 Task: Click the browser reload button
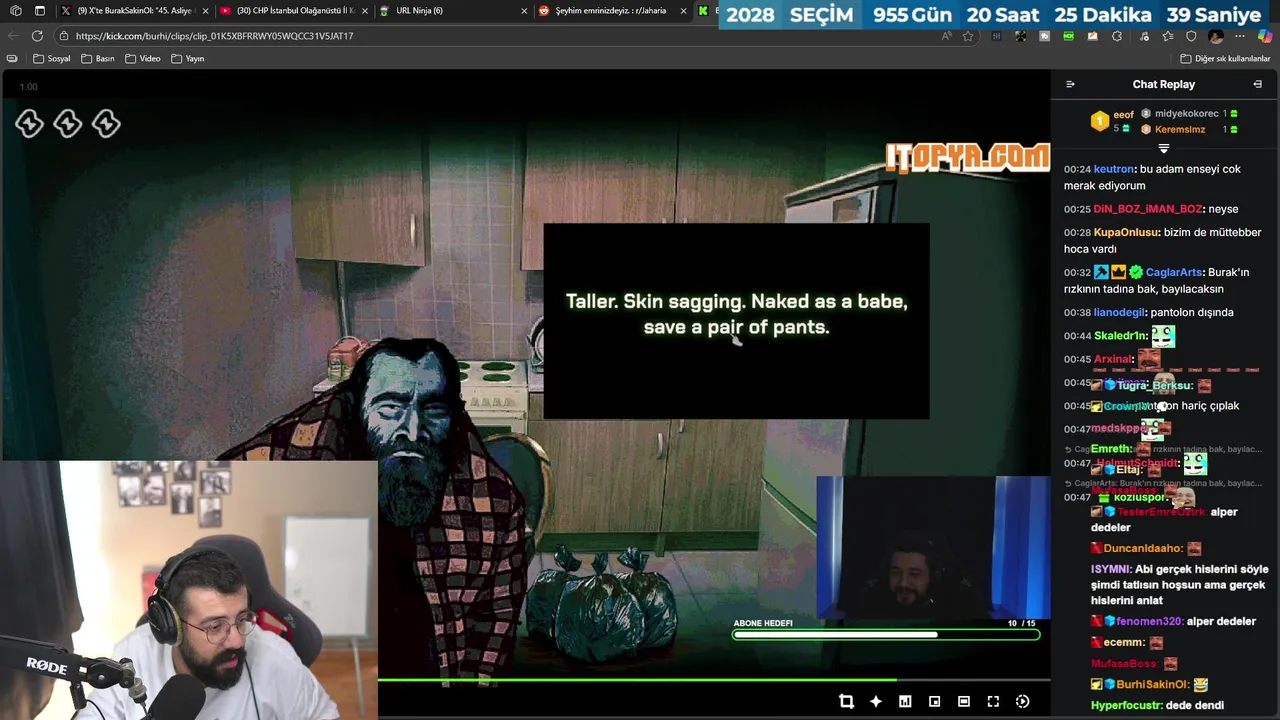click(x=37, y=36)
